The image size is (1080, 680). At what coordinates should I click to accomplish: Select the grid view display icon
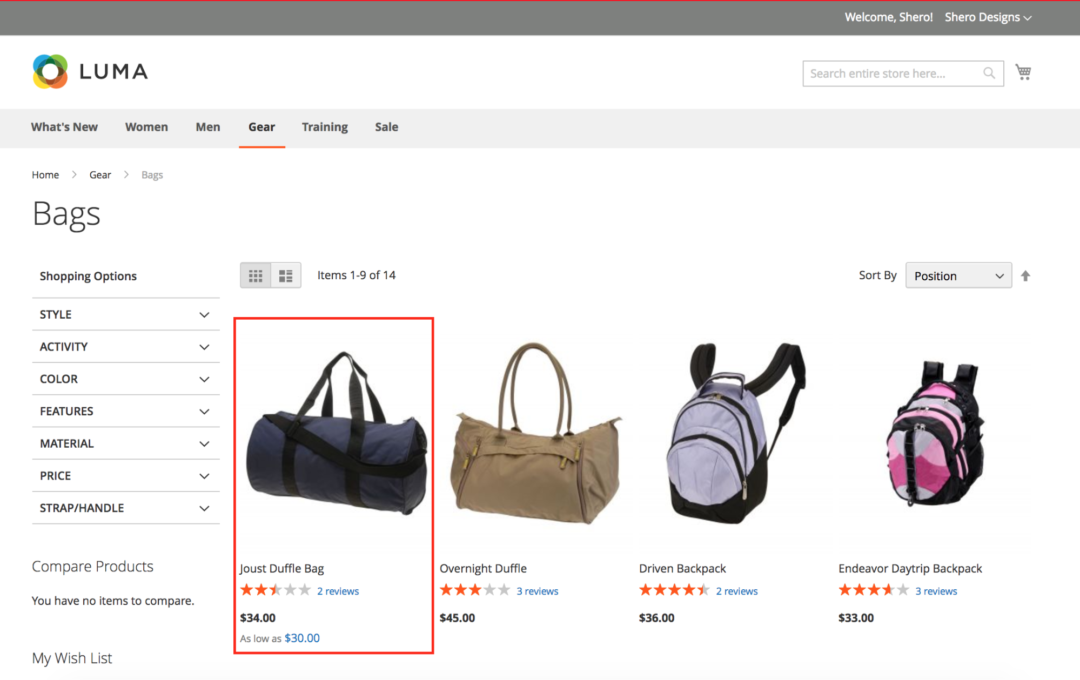pyautogui.click(x=255, y=274)
